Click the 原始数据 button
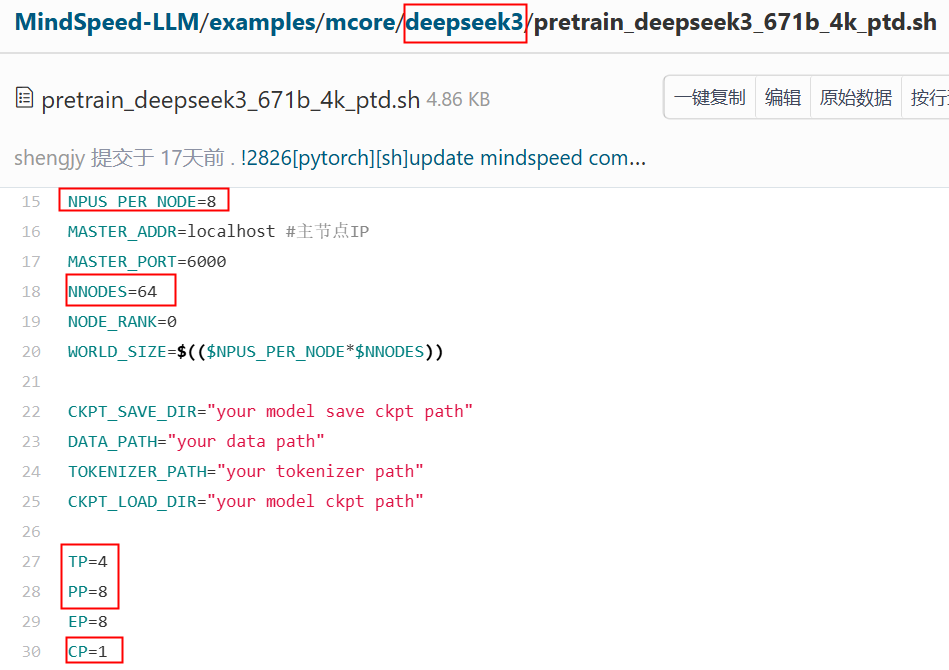 tap(856, 97)
